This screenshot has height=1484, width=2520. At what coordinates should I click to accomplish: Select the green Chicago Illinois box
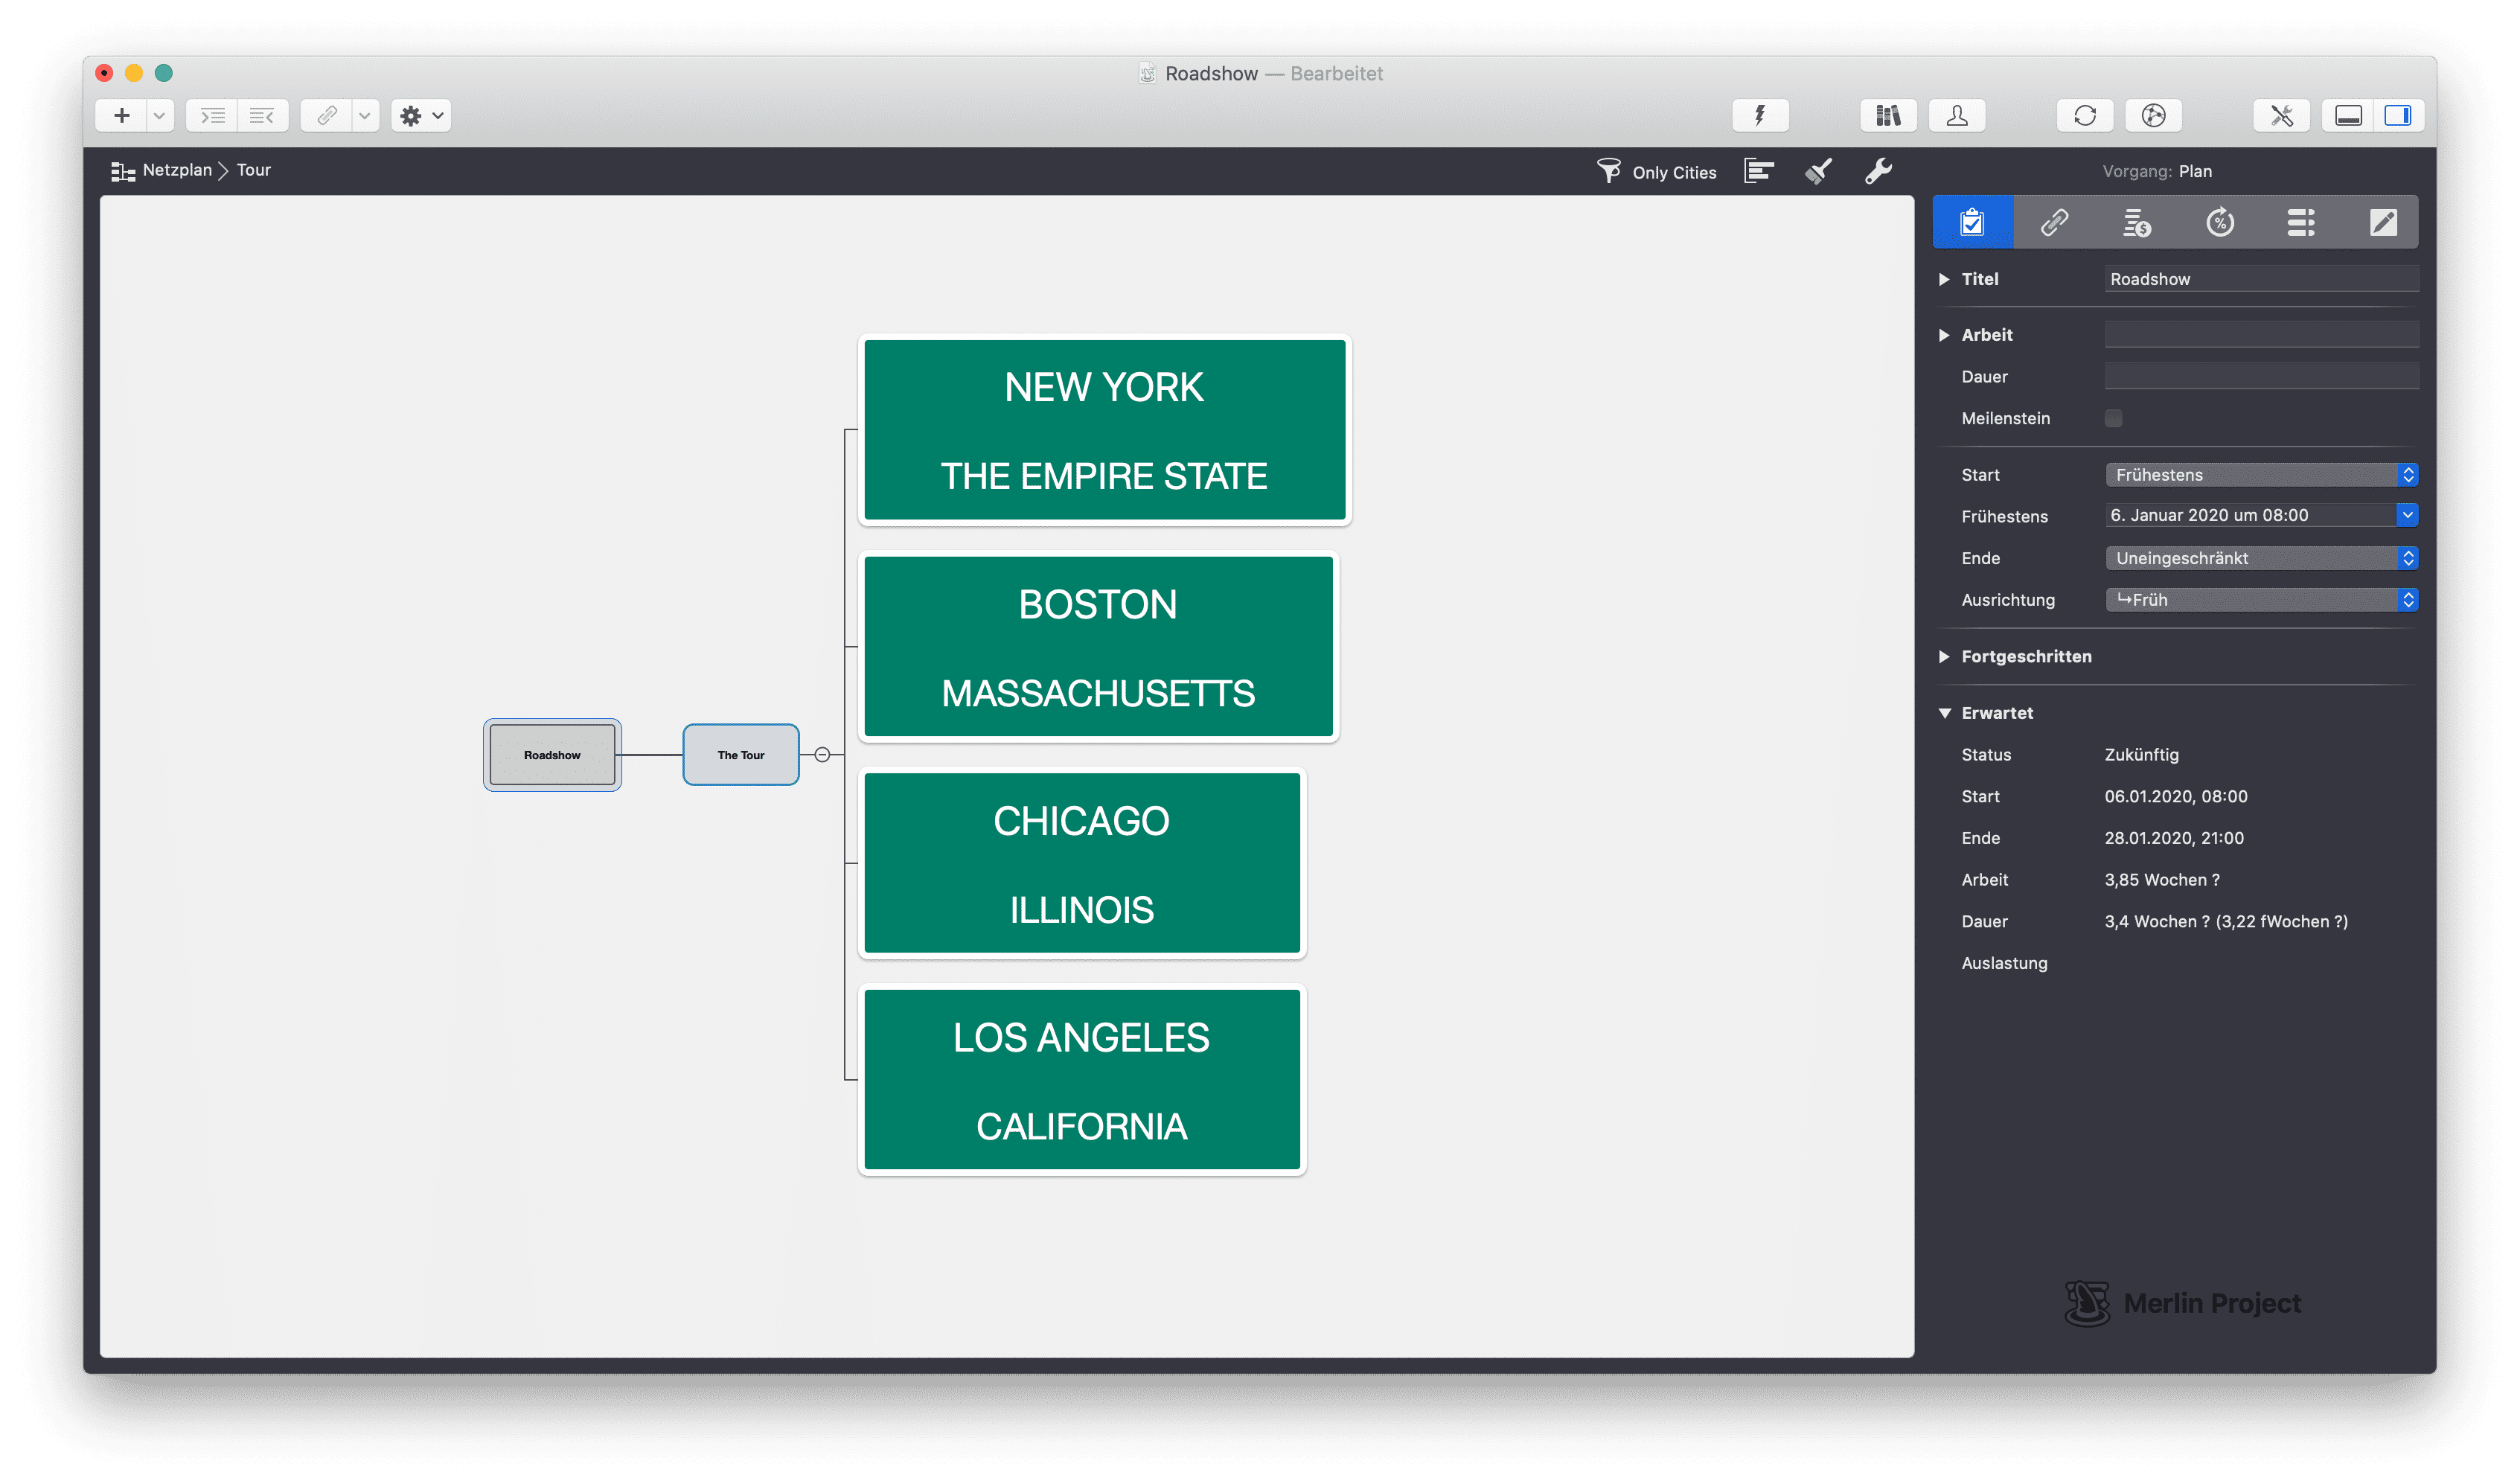click(1081, 863)
